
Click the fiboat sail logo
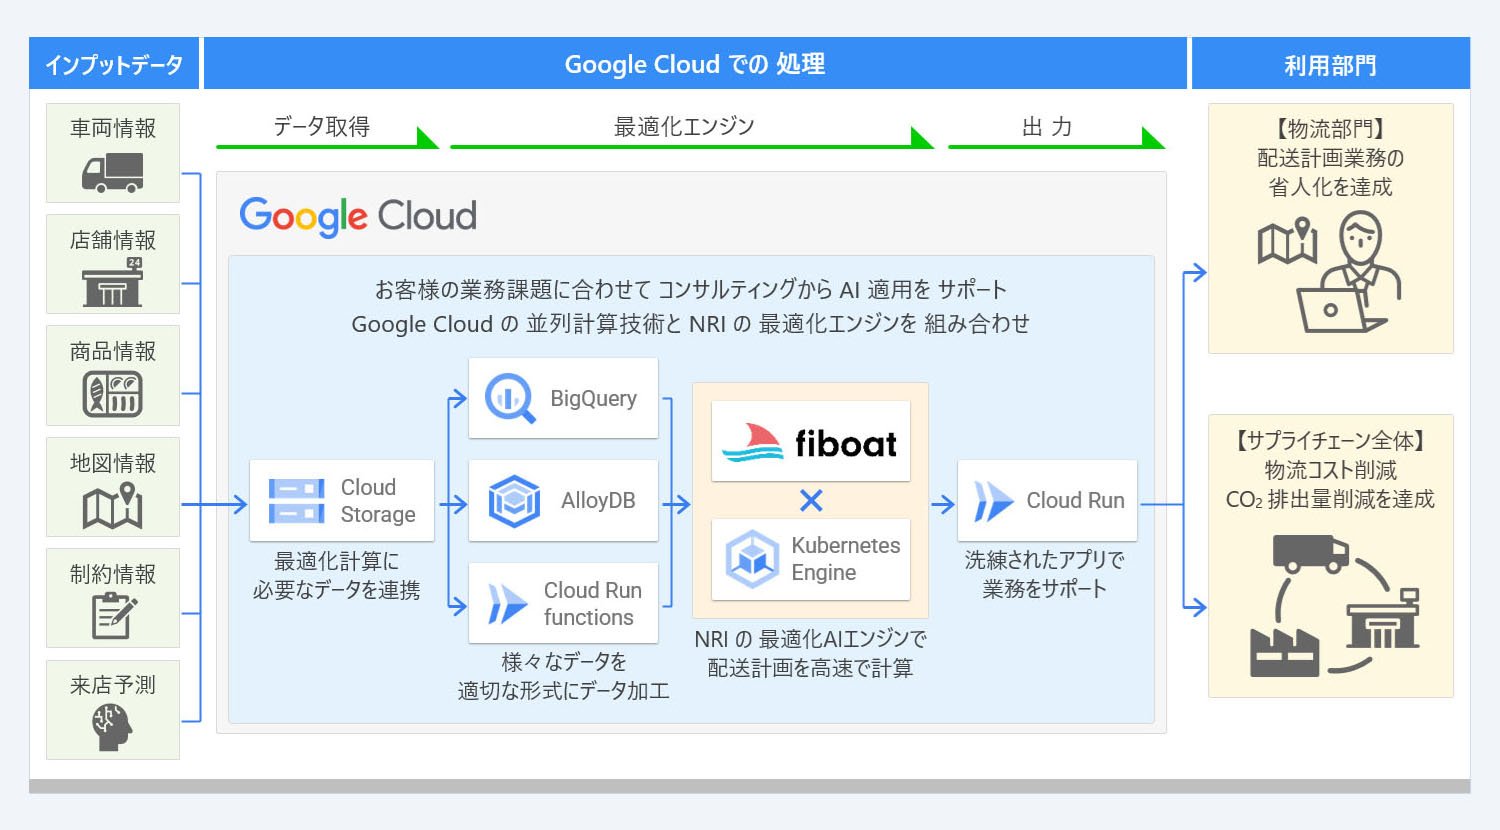click(752, 442)
